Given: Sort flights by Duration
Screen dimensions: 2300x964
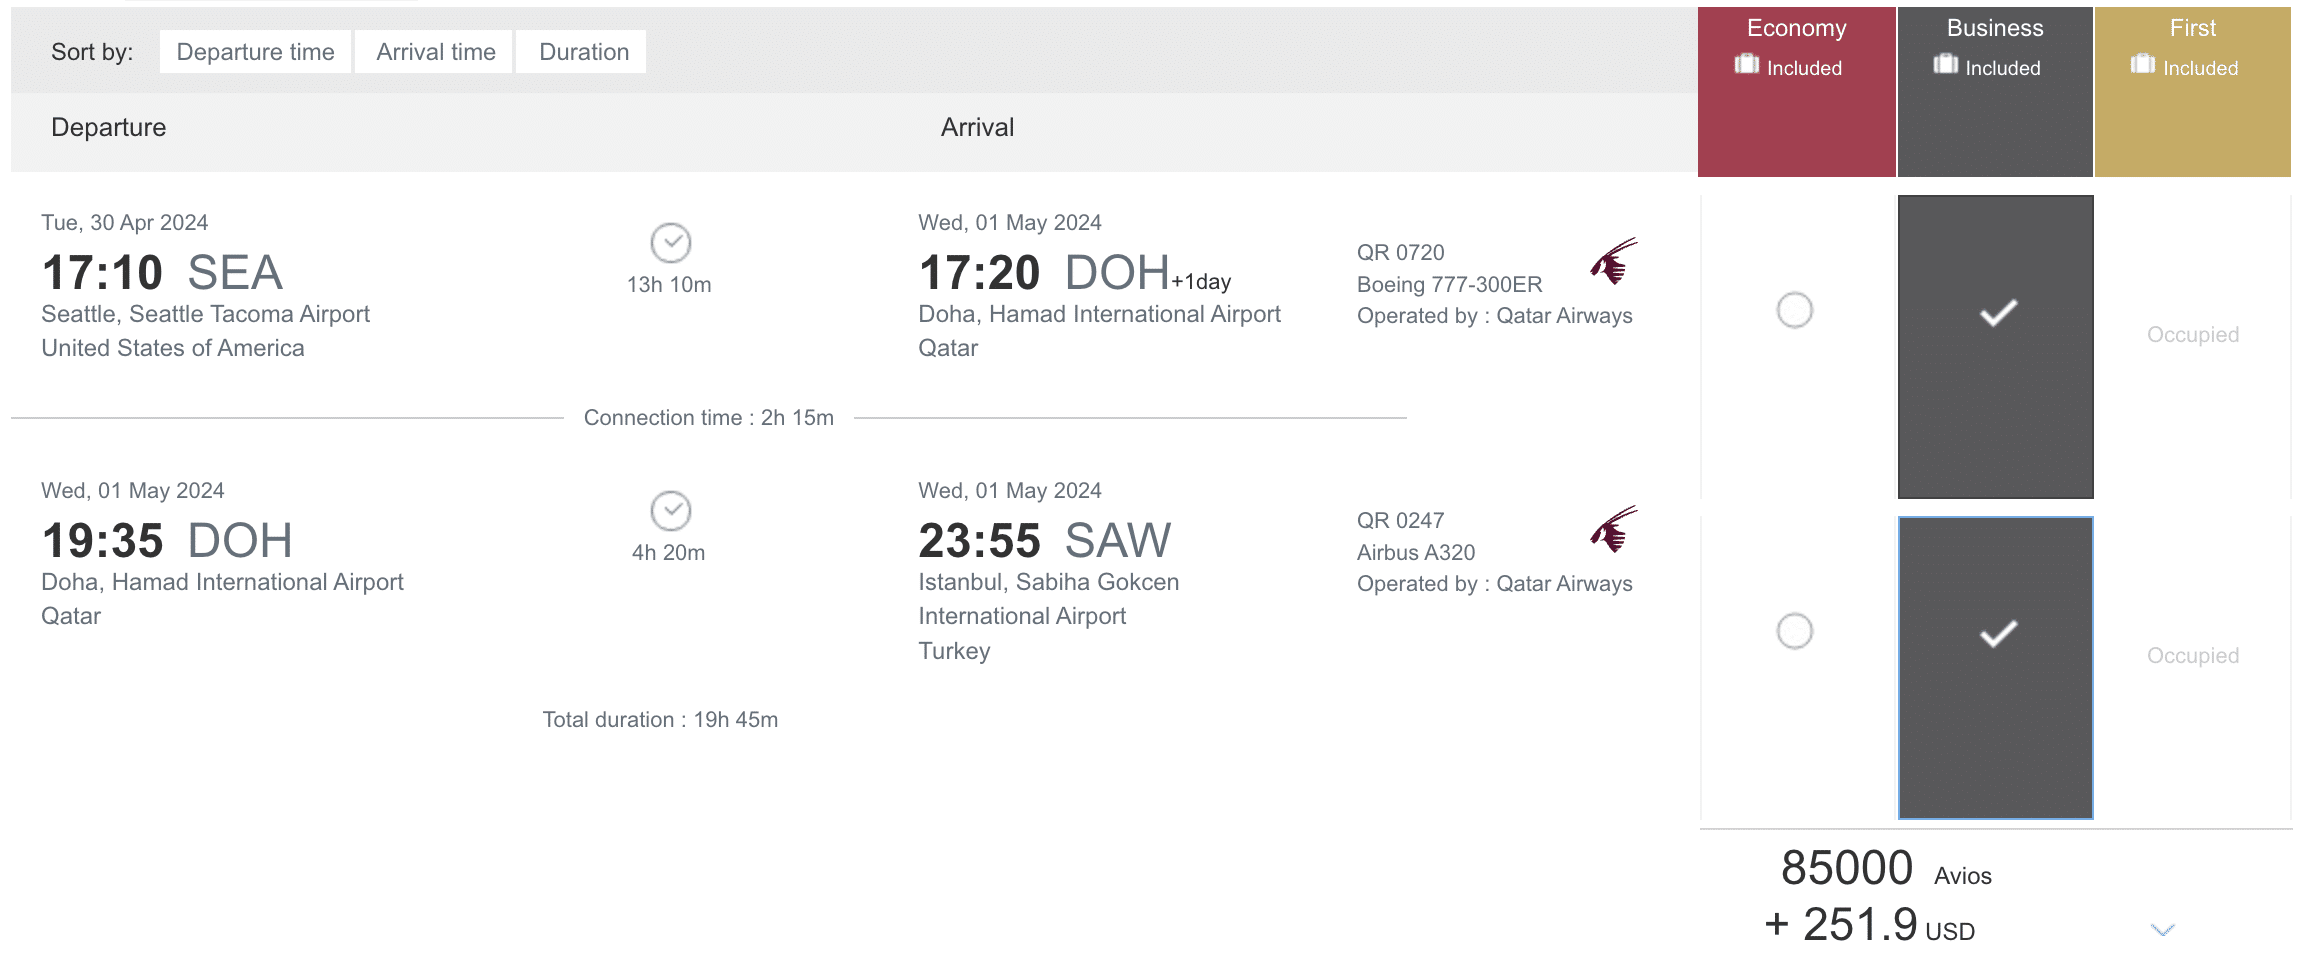Looking at the screenshot, I should (583, 52).
